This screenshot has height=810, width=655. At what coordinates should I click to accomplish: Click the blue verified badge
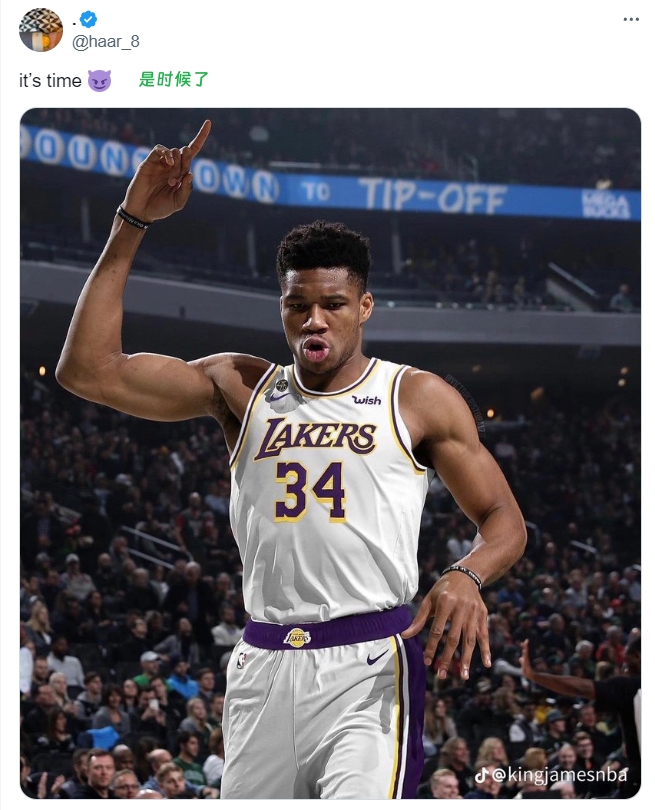pyautogui.click(x=89, y=19)
